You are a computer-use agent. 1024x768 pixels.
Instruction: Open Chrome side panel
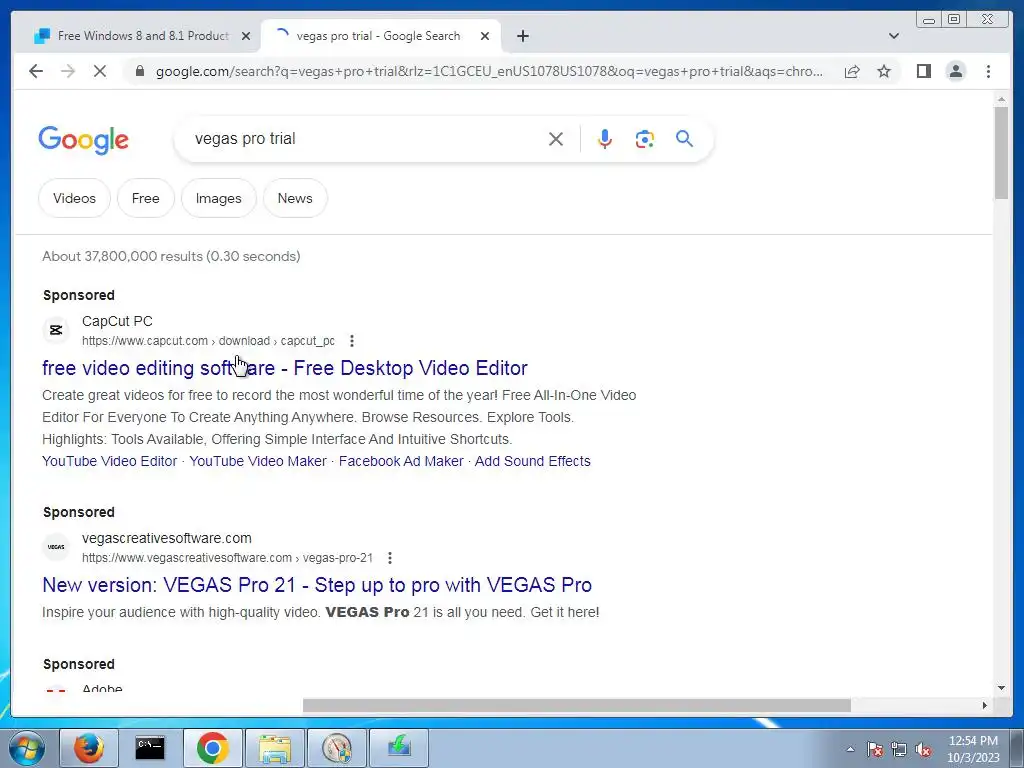pos(923,71)
